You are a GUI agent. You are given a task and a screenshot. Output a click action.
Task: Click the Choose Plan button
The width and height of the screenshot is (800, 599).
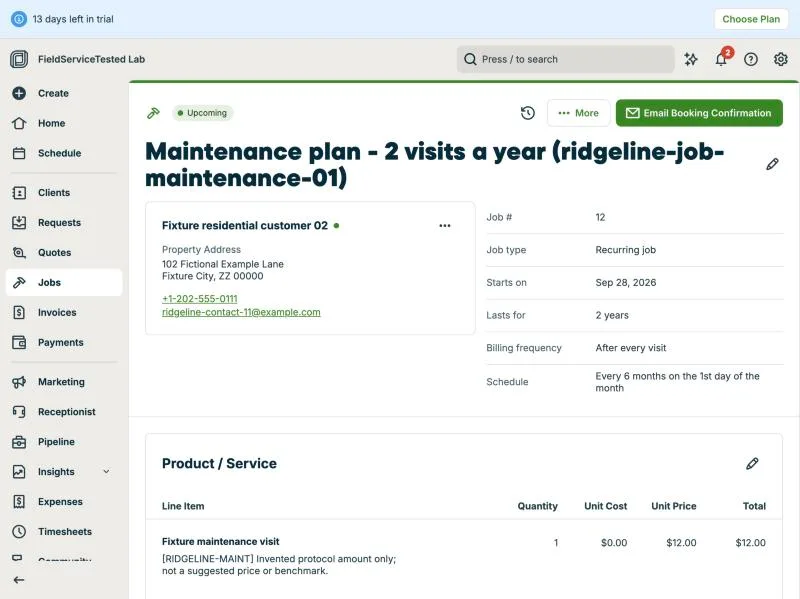click(751, 19)
